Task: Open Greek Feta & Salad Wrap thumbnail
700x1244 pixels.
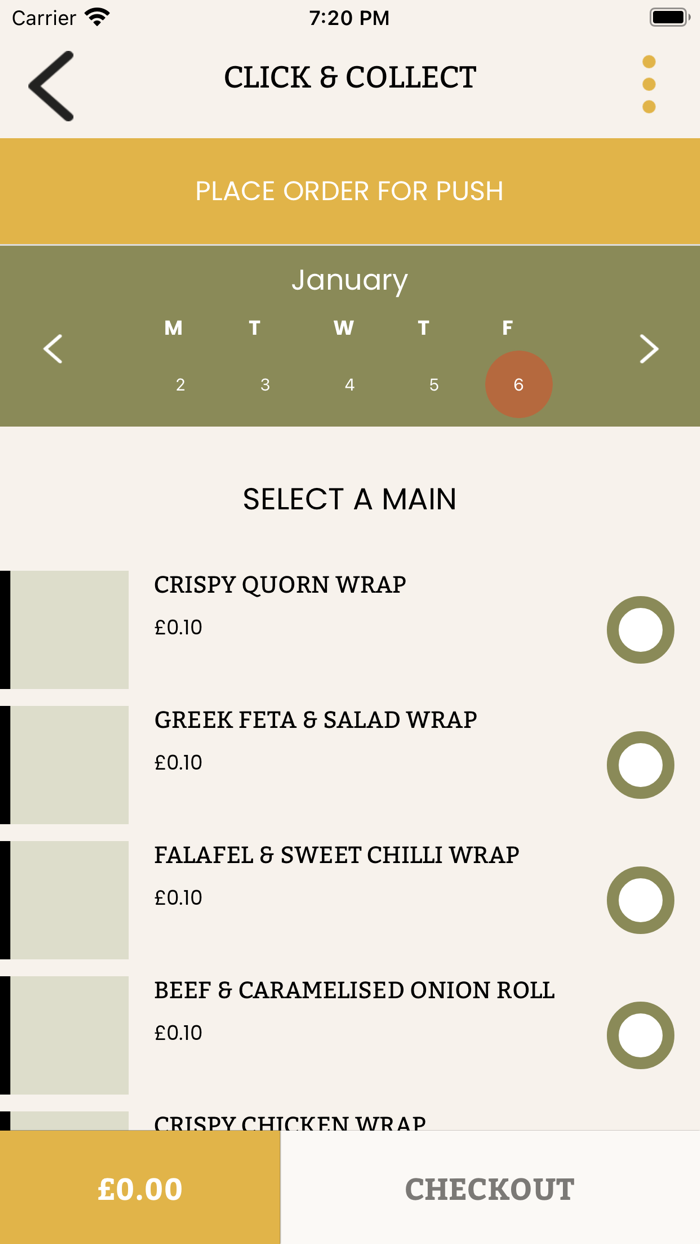Action: click(x=69, y=765)
